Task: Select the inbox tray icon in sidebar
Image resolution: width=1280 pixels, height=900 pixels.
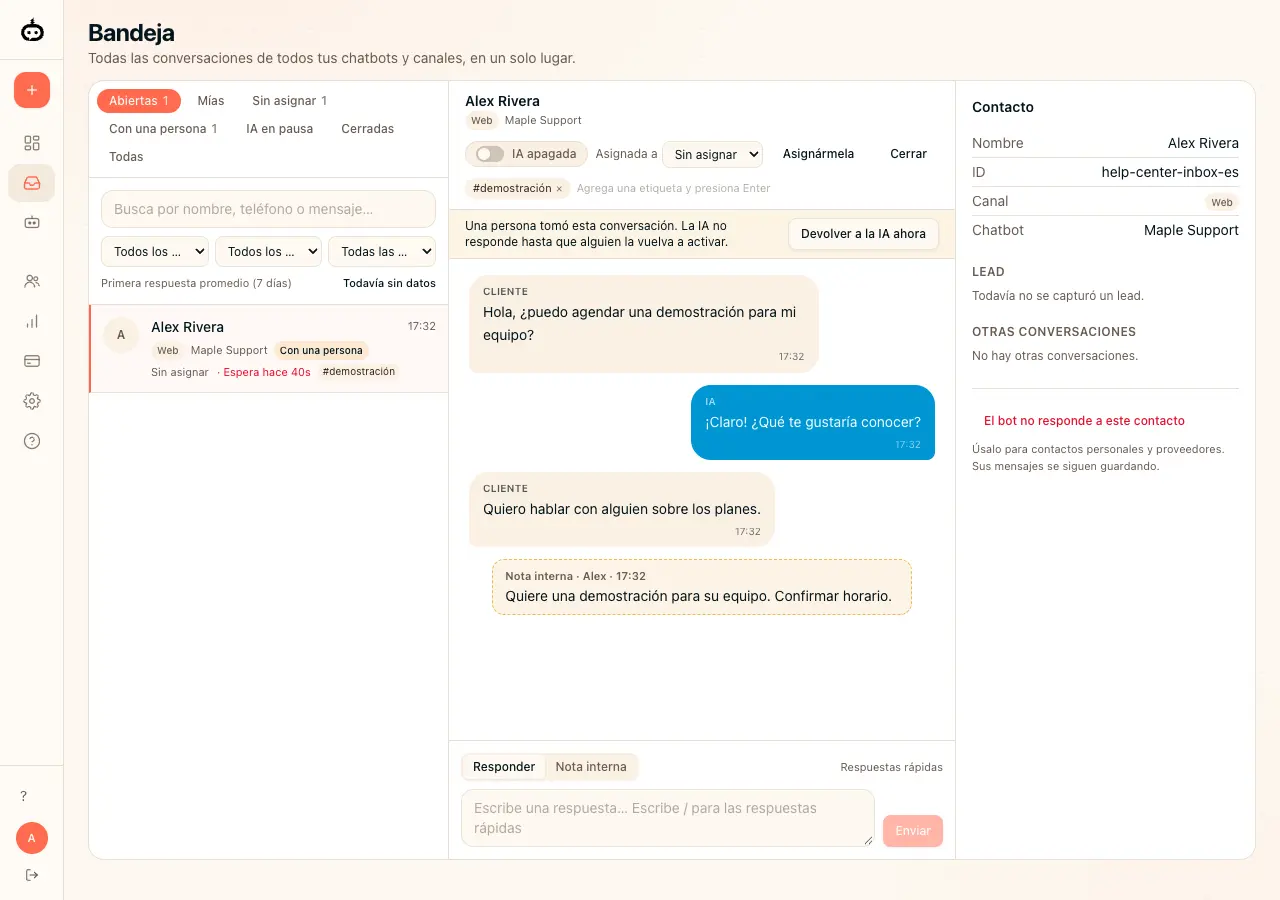Action: tap(32, 183)
